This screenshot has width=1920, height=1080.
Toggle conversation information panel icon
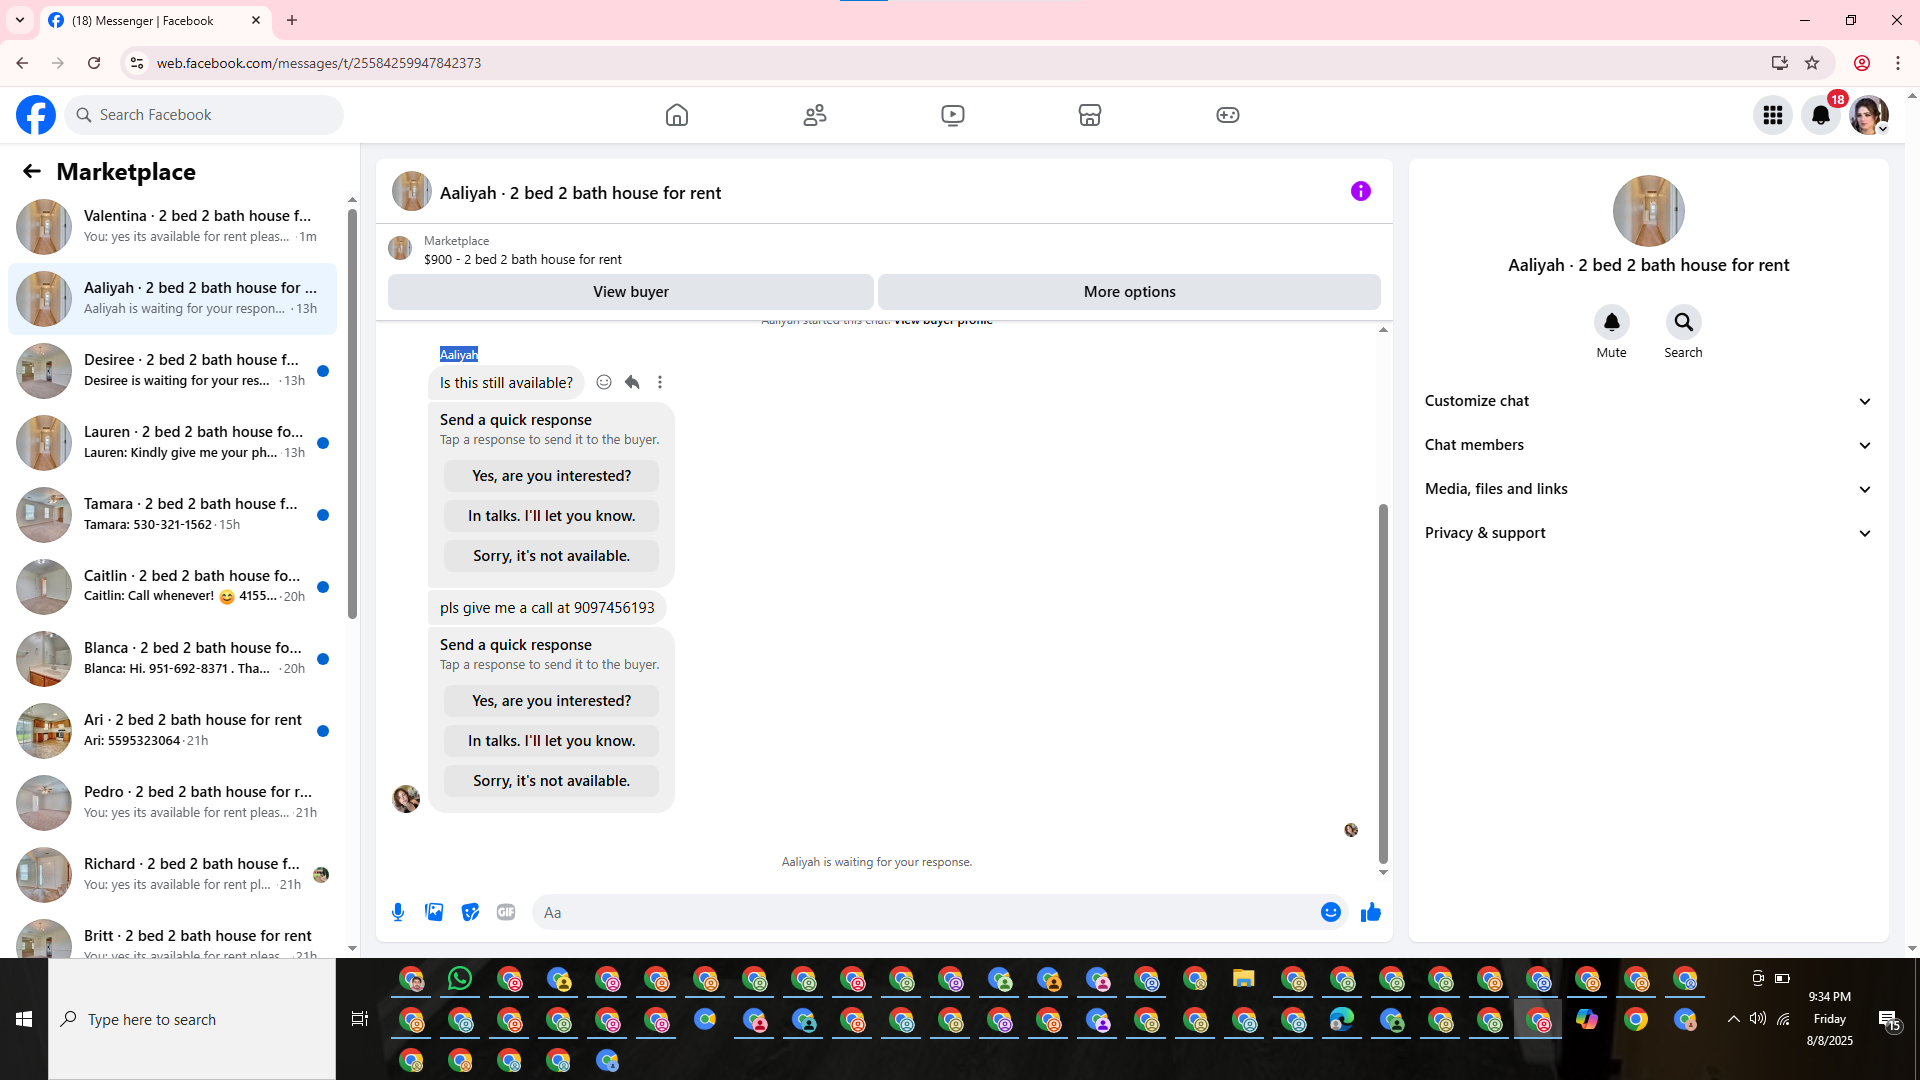(x=1360, y=191)
